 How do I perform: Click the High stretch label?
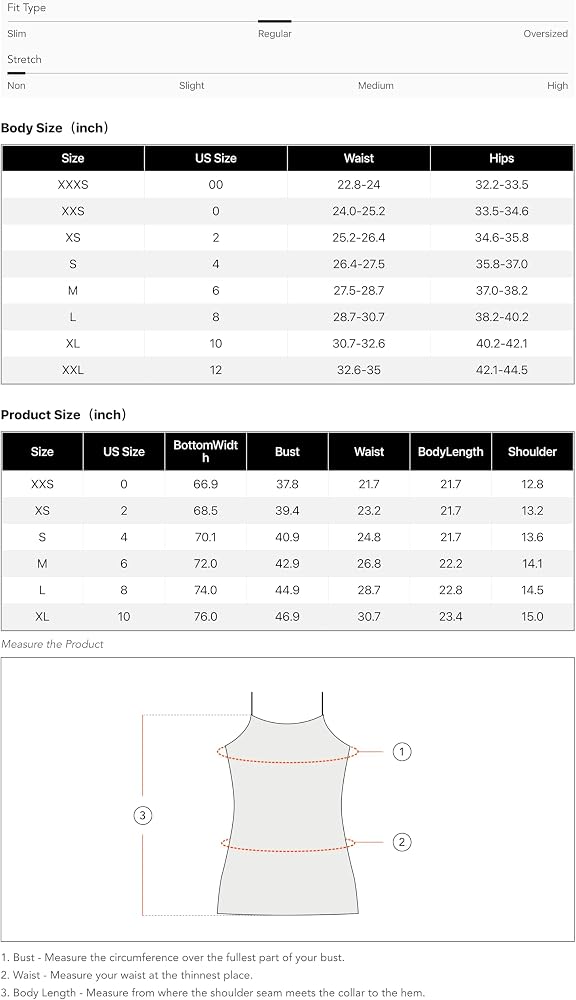click(x=557, y=85)
